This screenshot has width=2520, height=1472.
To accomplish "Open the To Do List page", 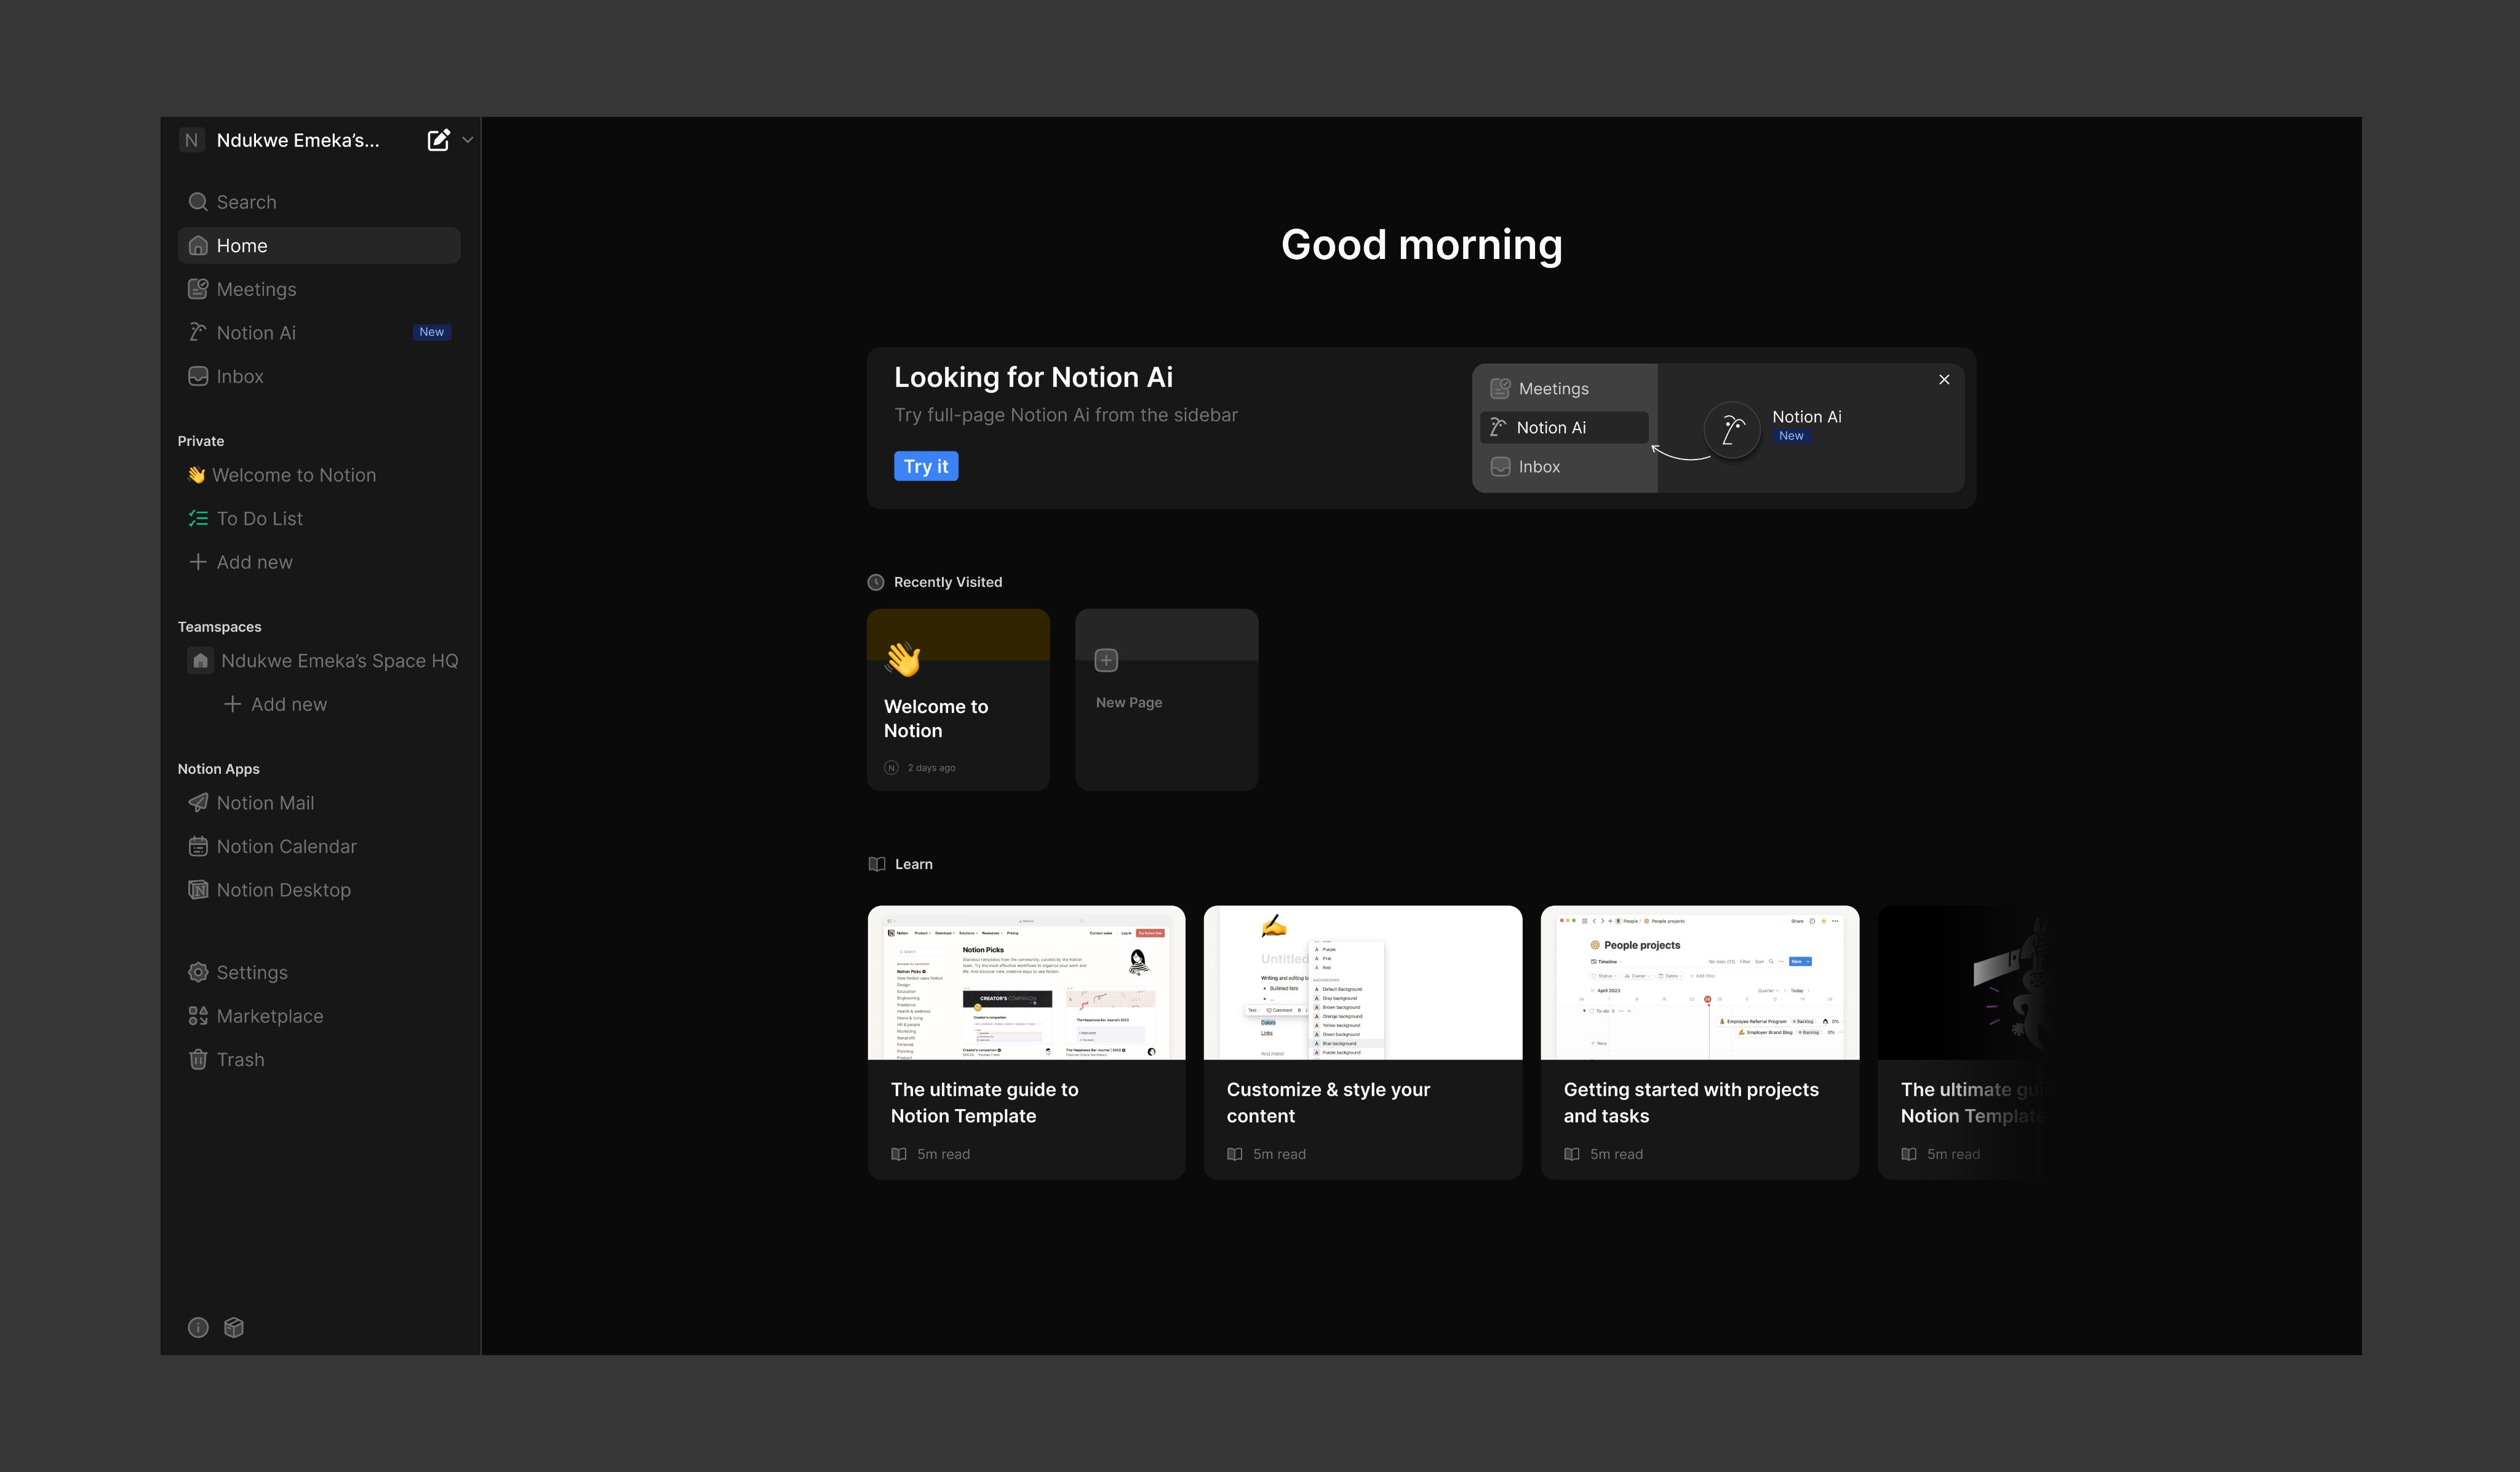I will click(x=259, y=519).
